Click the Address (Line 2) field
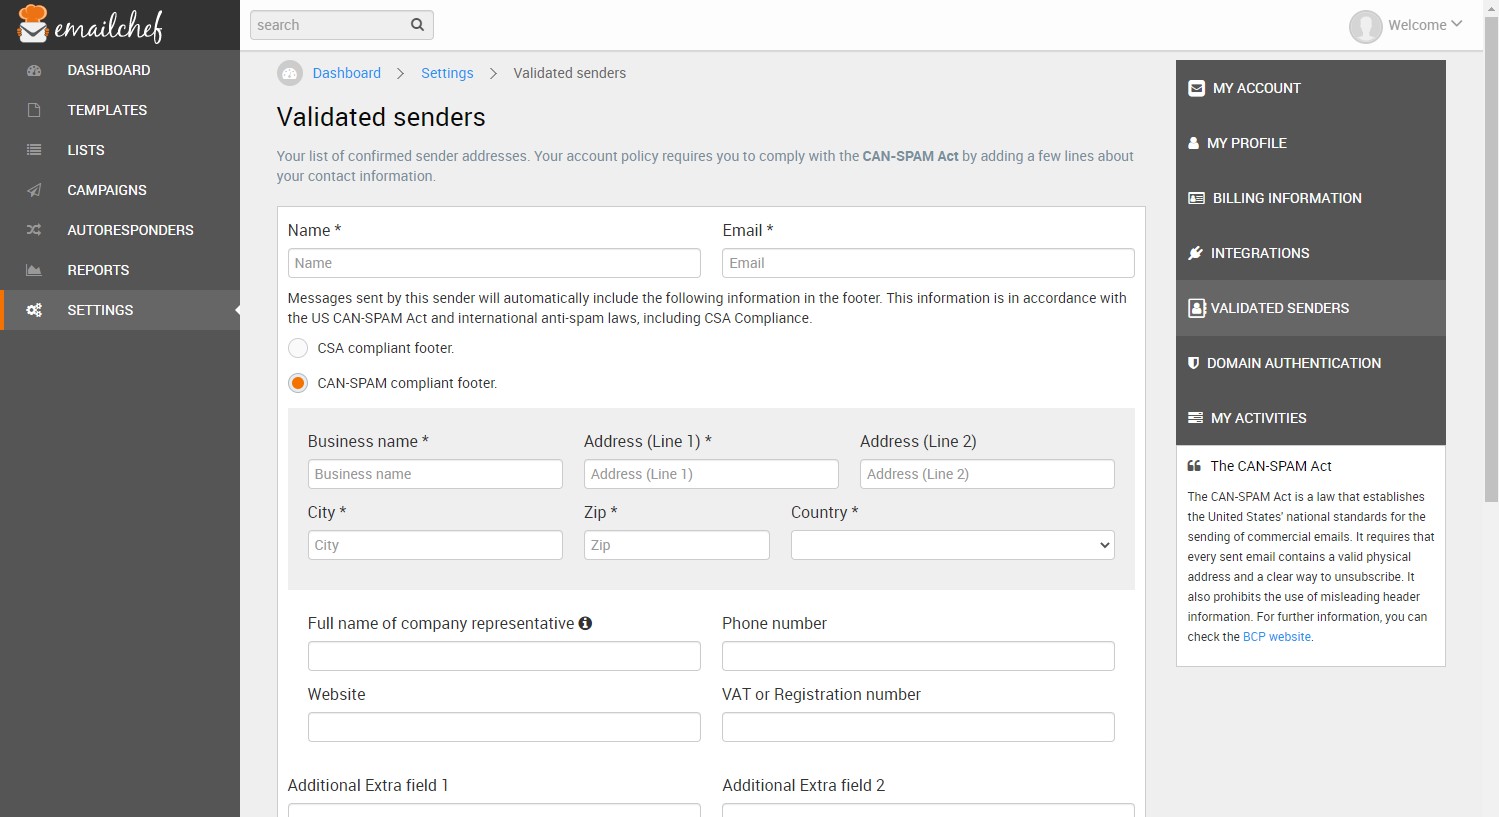This screenshot has height=817, width=1499. coord(987,474)
